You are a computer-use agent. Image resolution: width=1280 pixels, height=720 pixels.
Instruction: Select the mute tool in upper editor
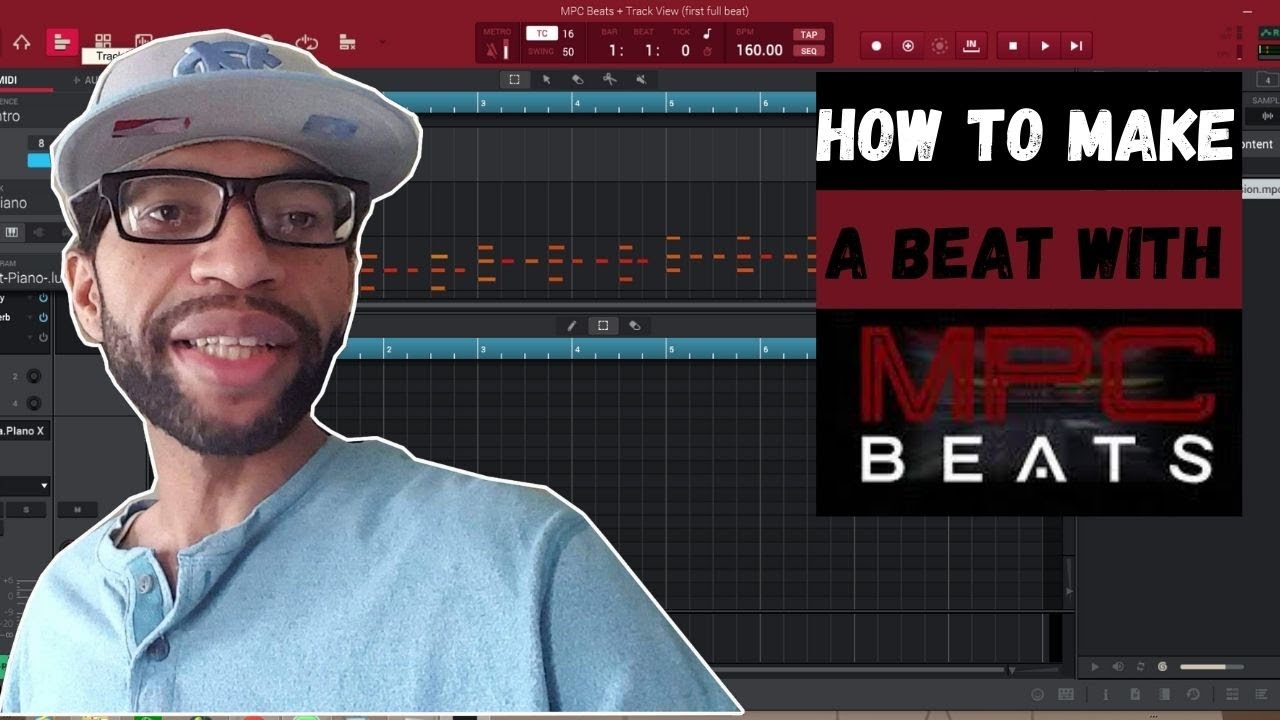[x=641, y=79]
